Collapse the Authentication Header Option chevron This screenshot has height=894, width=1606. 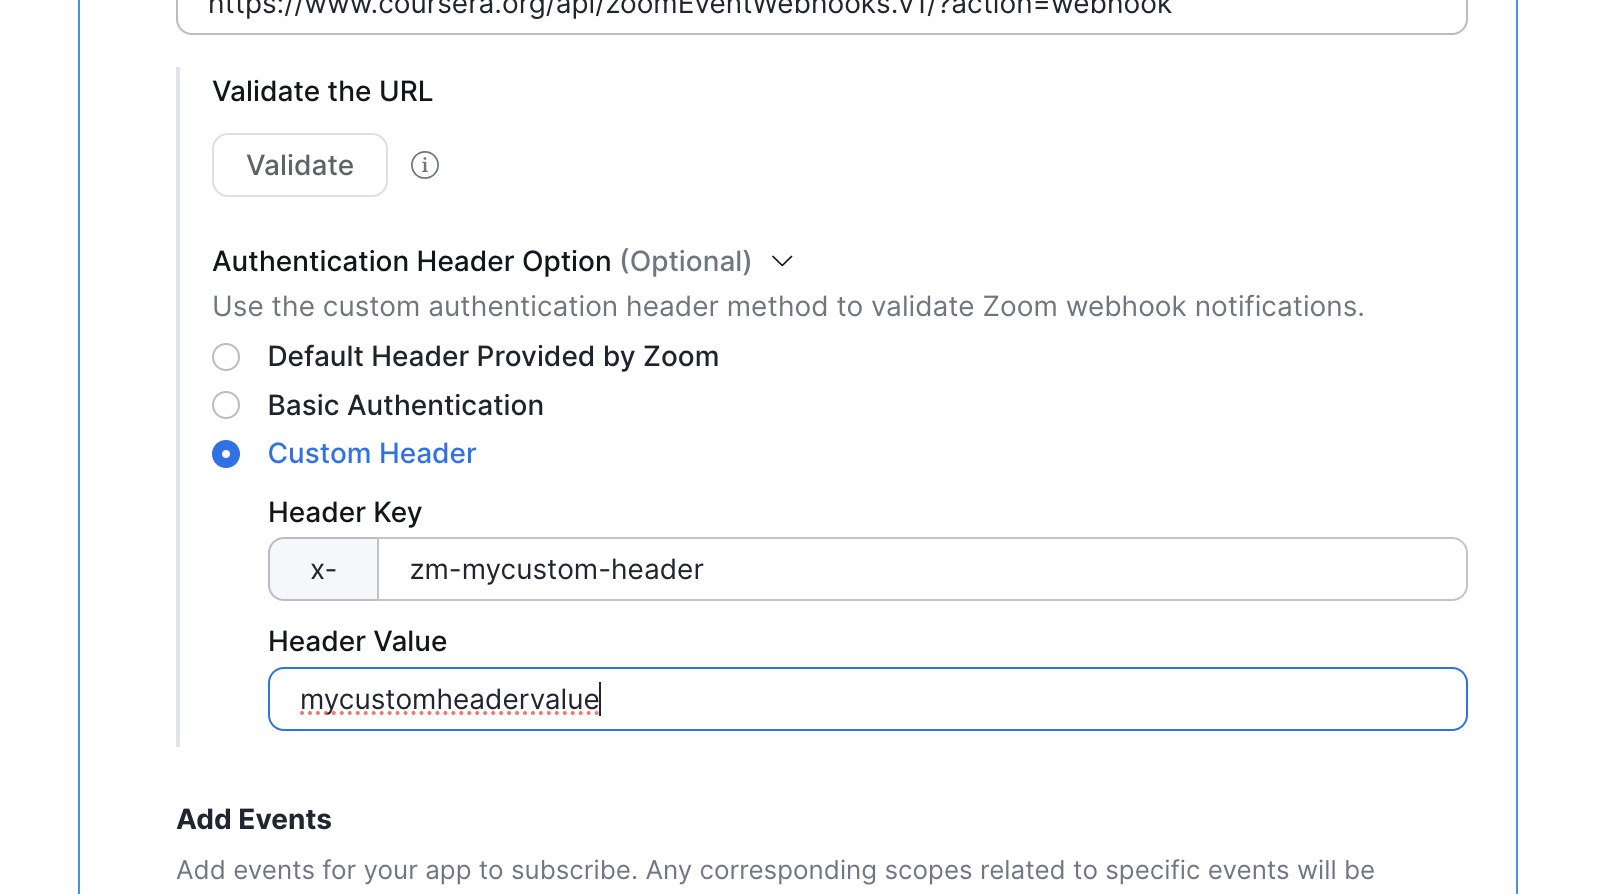point(782,261)
